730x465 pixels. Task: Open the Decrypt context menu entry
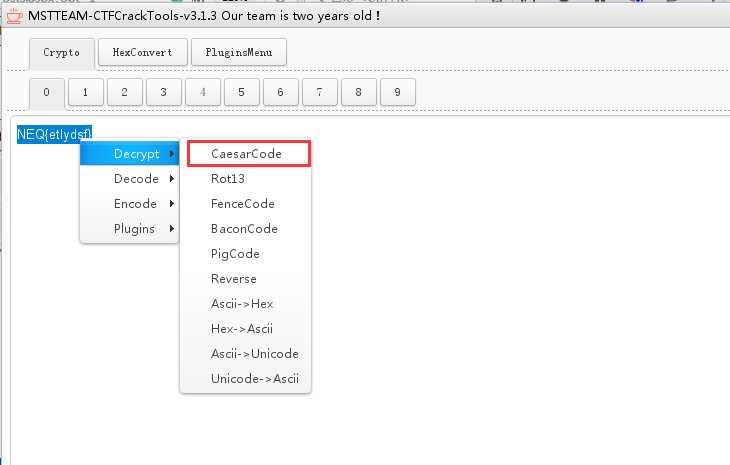[129, 154]
